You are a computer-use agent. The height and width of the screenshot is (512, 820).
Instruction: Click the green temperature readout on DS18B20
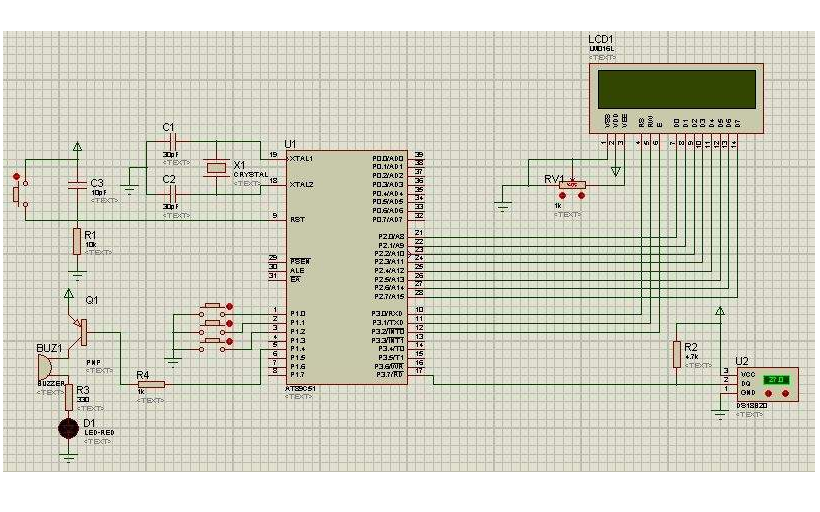click(x=777, y=380)
